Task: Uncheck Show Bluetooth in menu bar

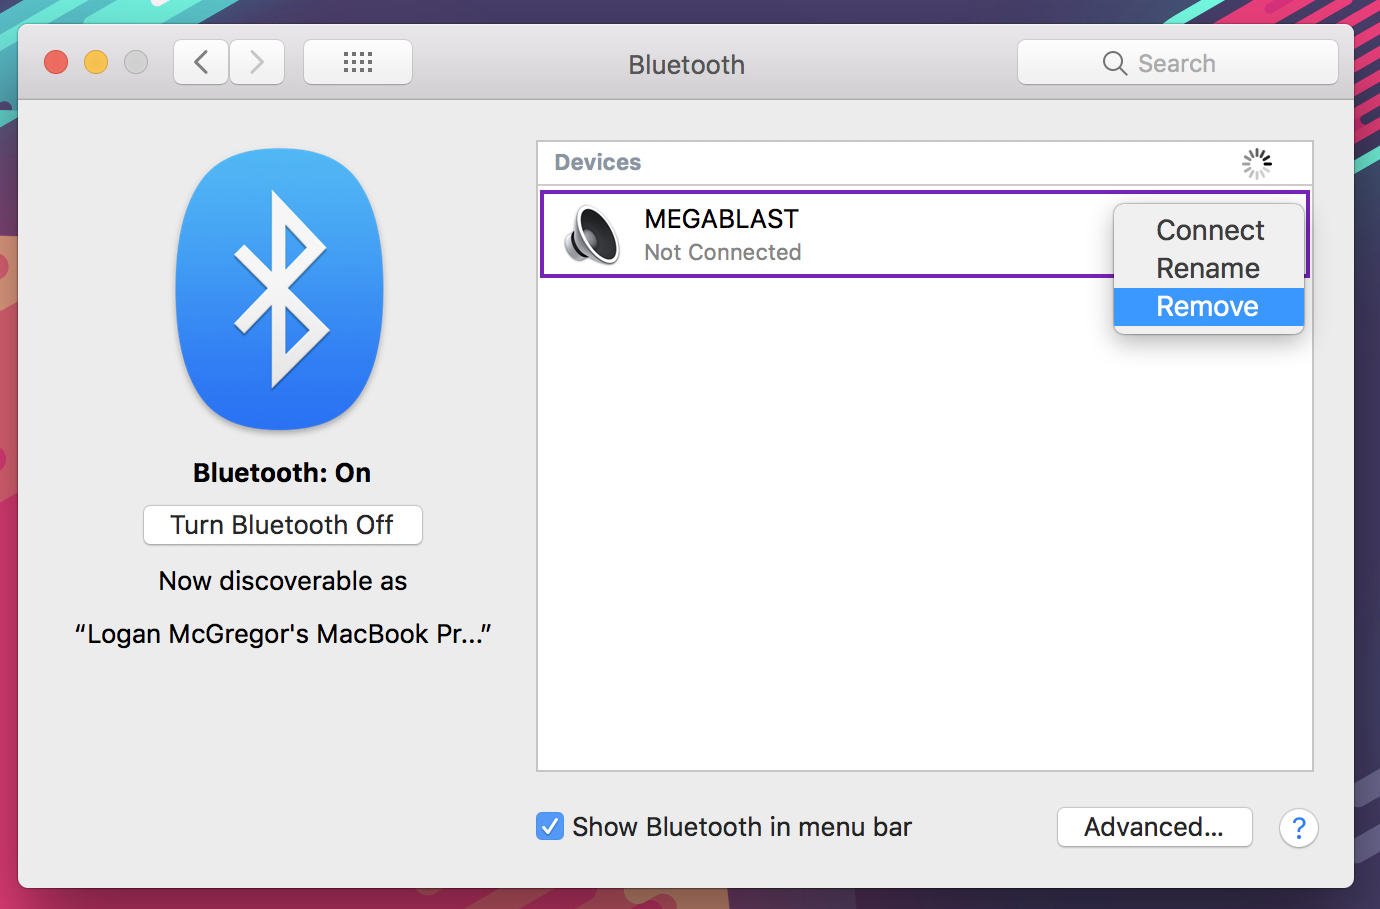Action: point(550,826)
